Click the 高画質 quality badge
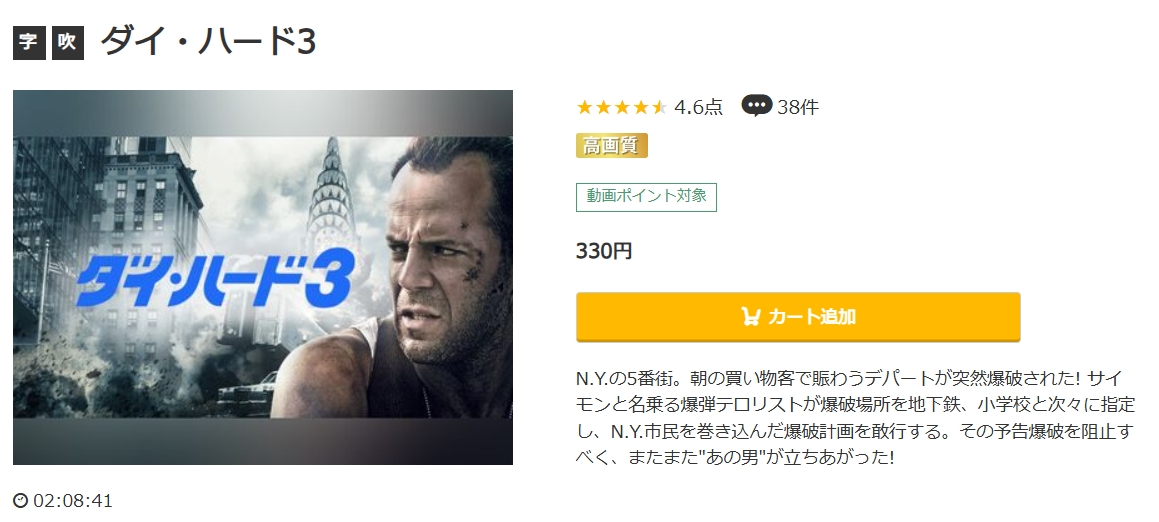 611,146
